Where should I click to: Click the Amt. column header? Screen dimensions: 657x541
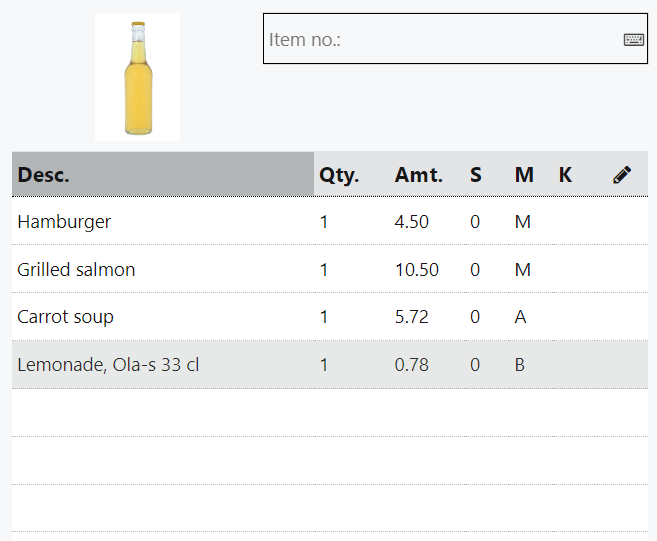click(418, 175)
